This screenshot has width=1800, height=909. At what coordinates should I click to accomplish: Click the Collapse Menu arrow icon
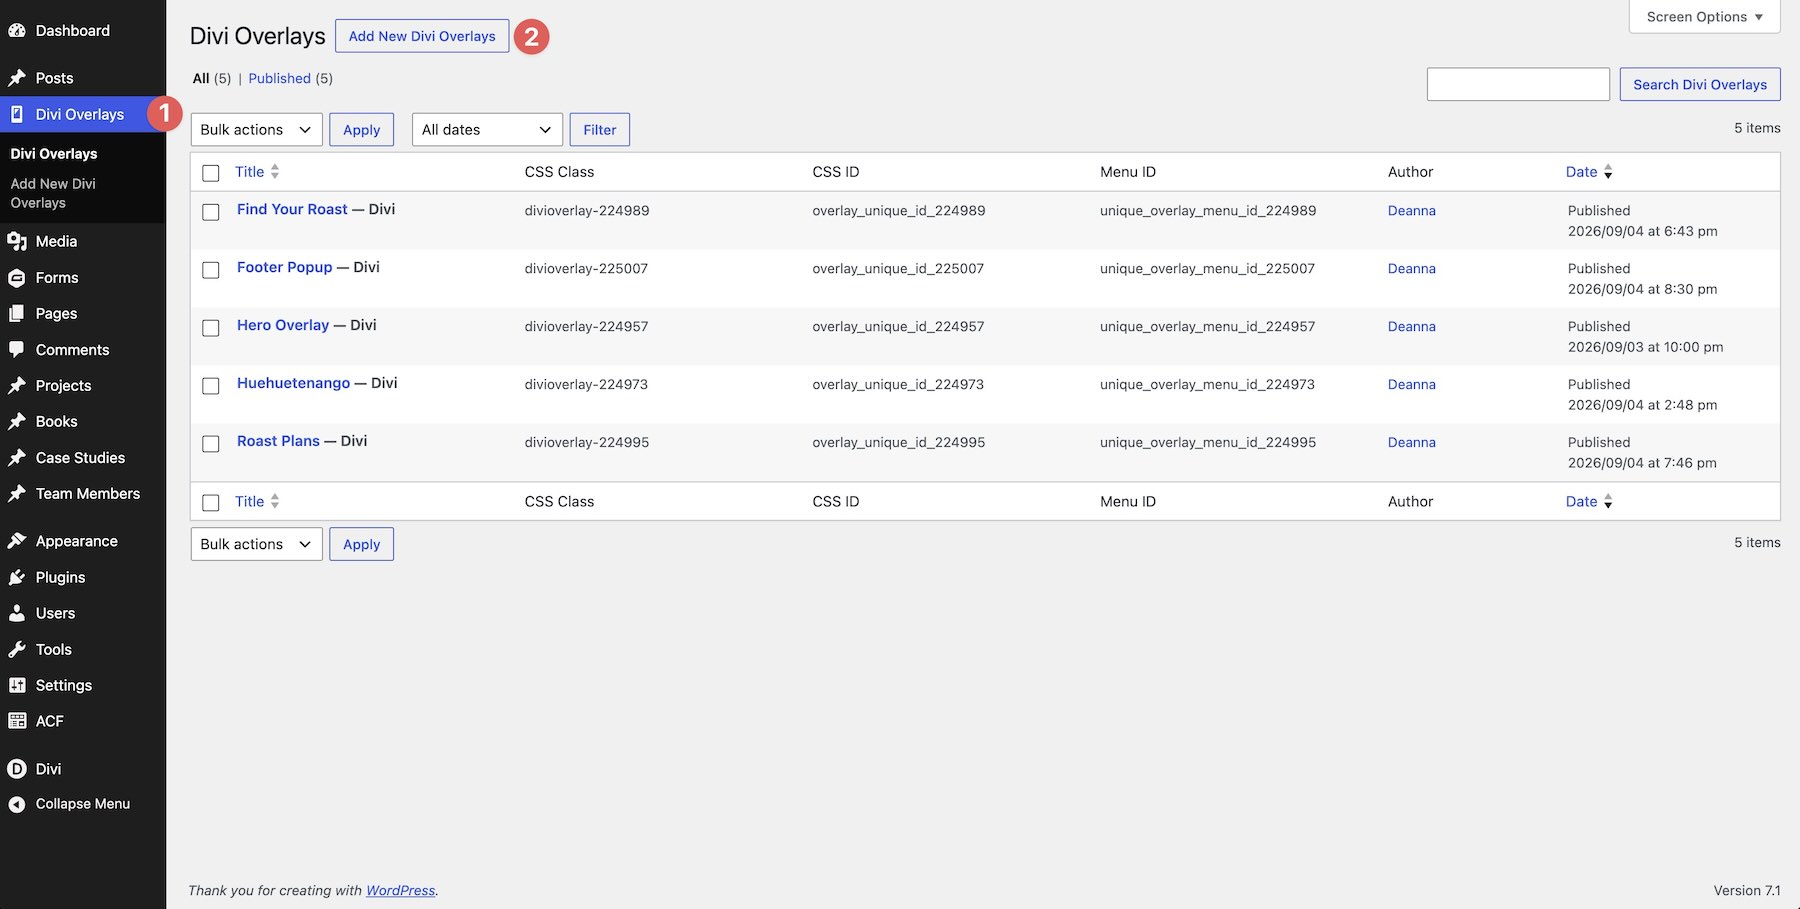pos(17,804)
